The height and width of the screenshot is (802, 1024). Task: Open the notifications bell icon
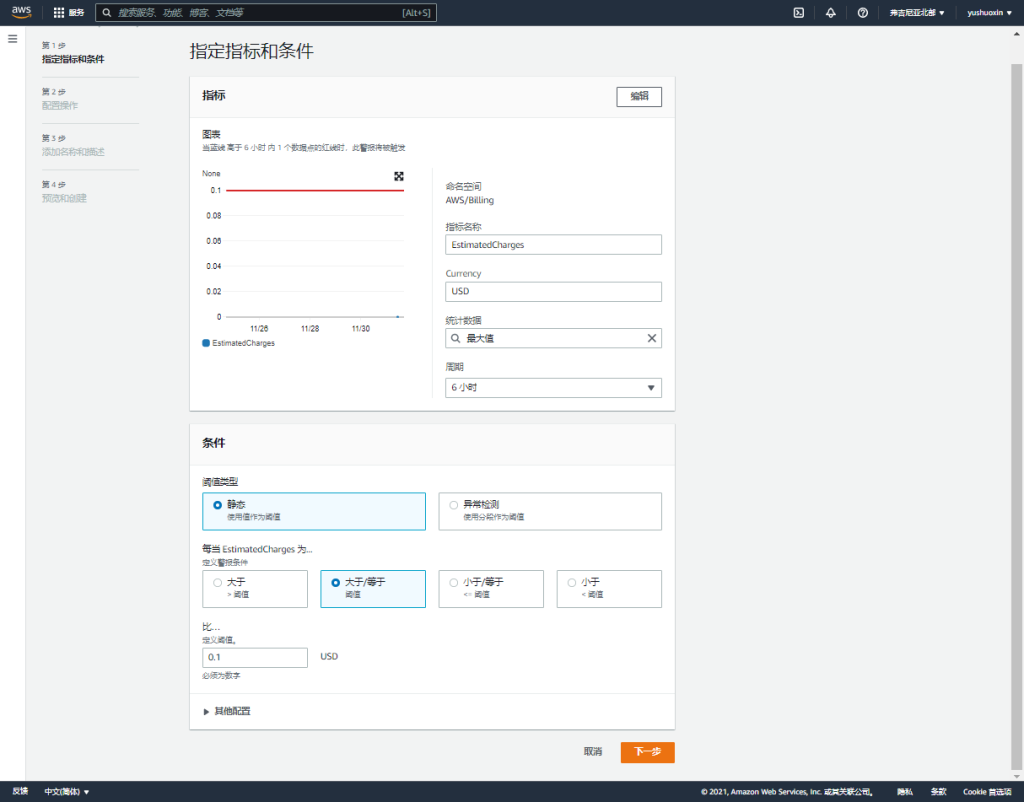point(830,13)
